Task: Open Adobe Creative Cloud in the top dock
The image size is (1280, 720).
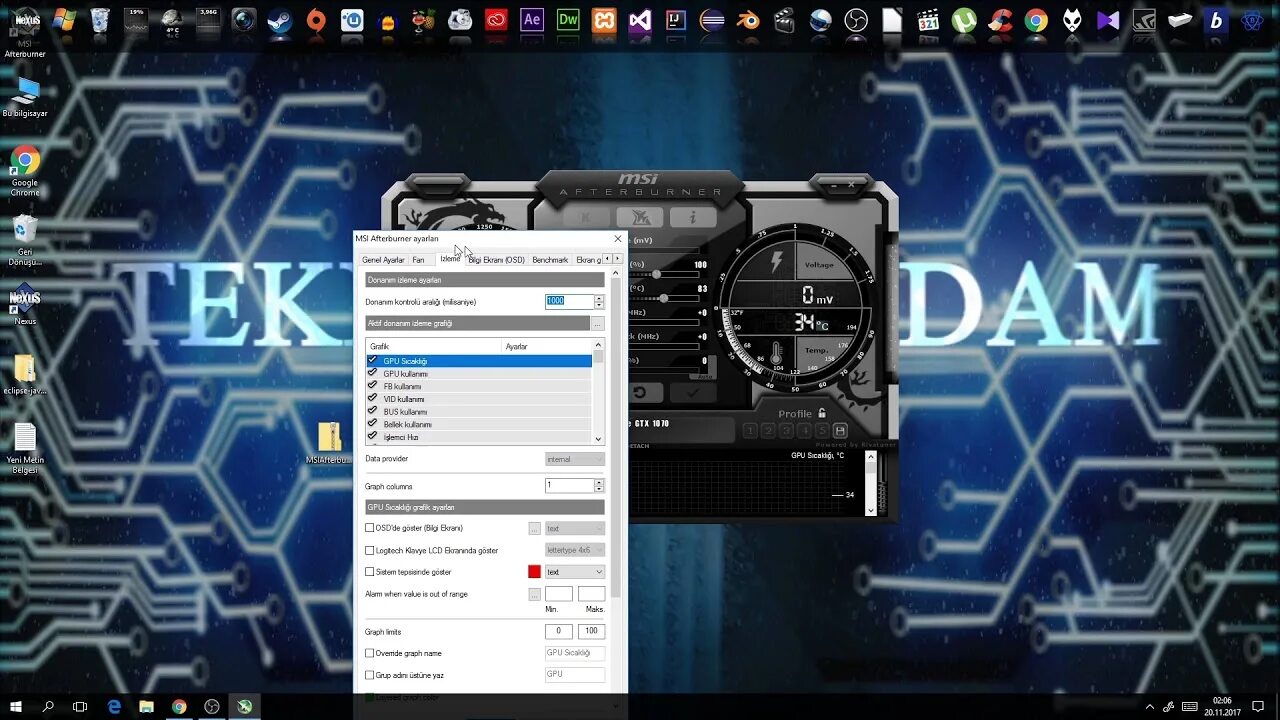Action: [x=496, y=20]
